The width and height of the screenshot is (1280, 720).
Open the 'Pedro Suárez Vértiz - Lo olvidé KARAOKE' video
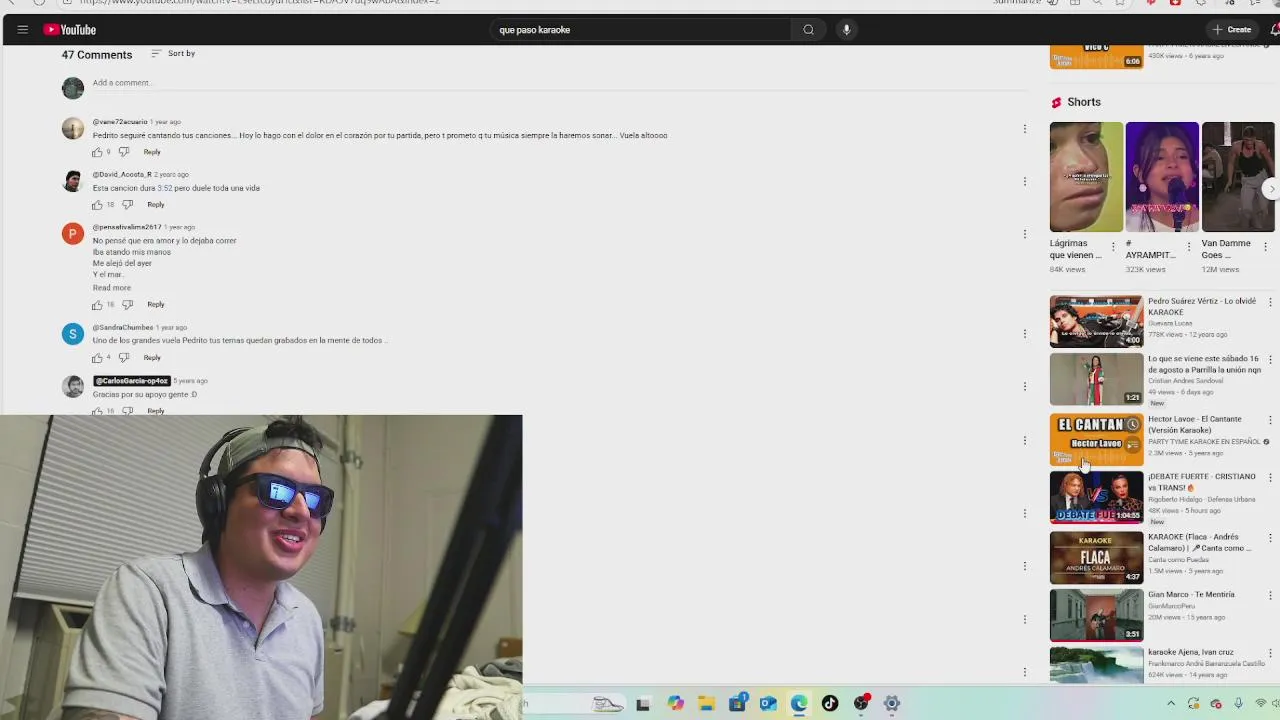click(1096, 321)
